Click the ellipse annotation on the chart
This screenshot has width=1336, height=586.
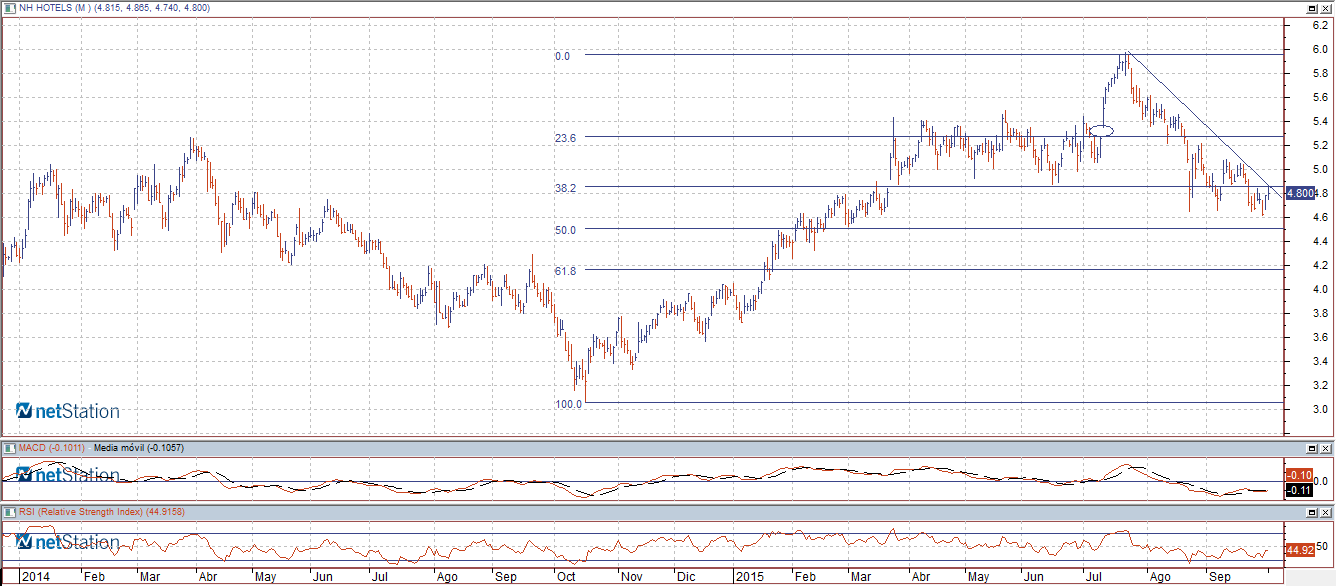click(1101, 130)
